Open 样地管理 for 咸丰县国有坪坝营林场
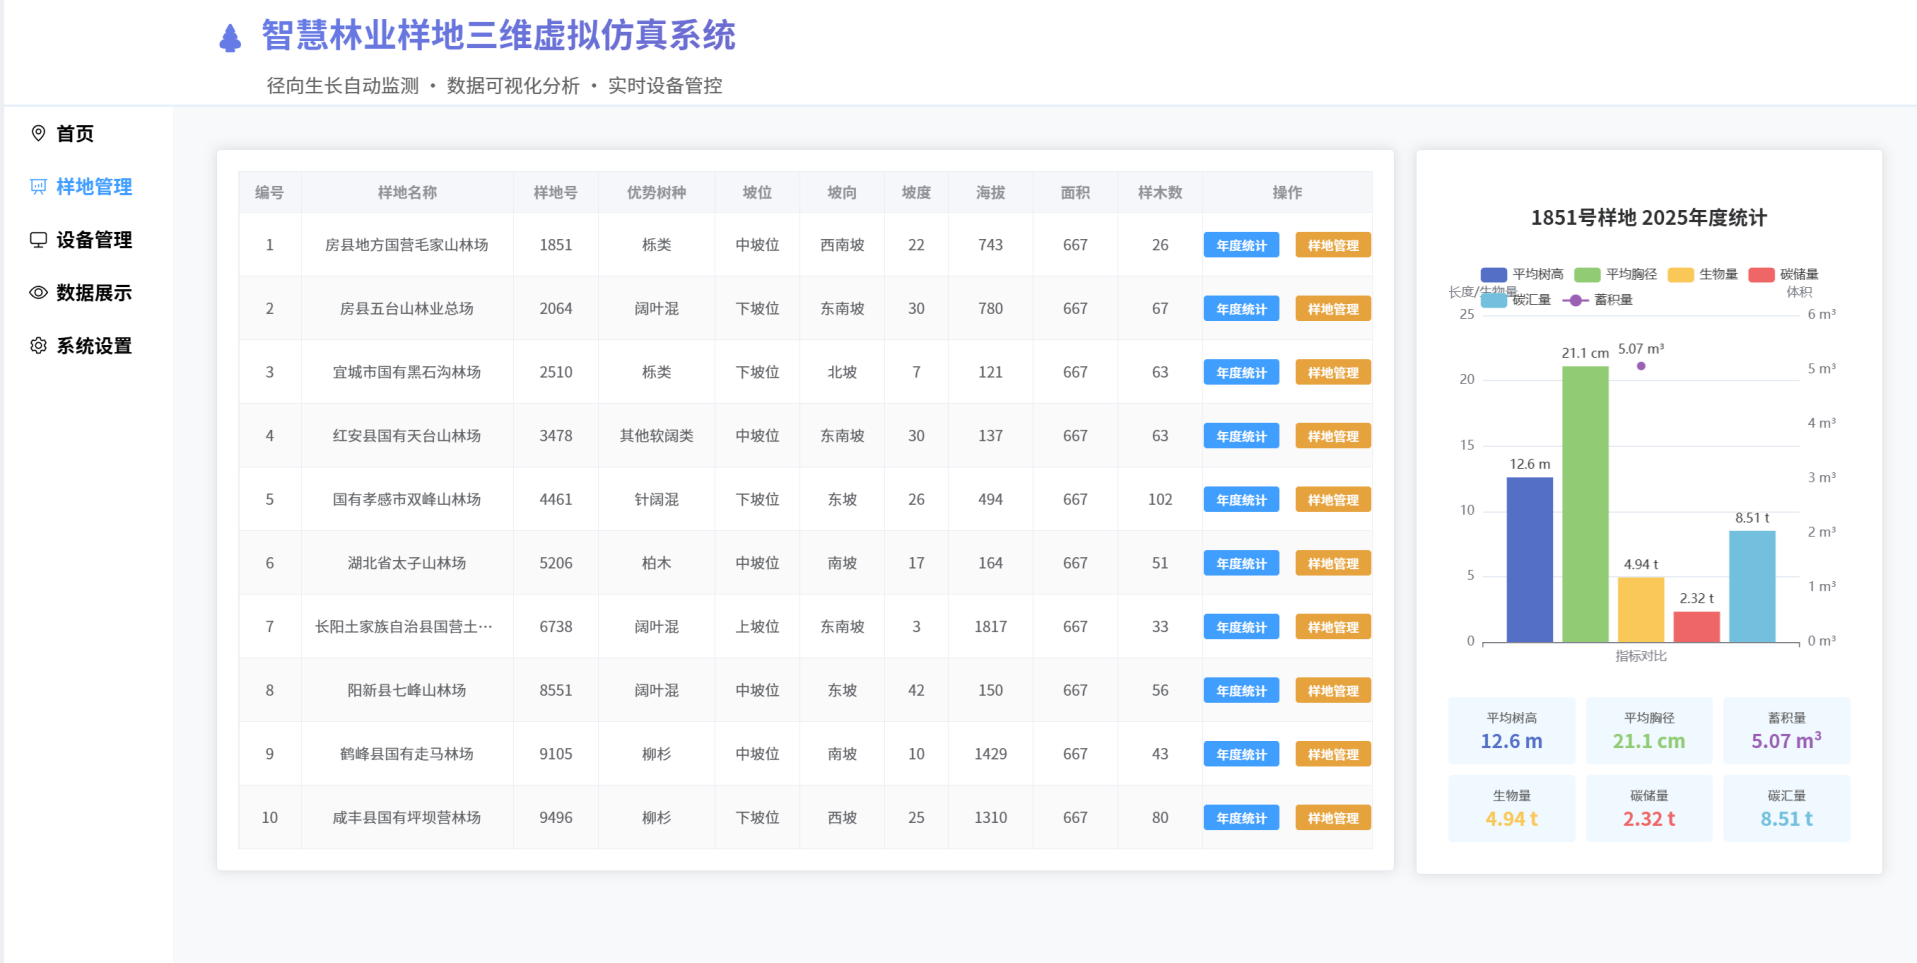This screenshot has height=963, width=1917. point(1333,818)
